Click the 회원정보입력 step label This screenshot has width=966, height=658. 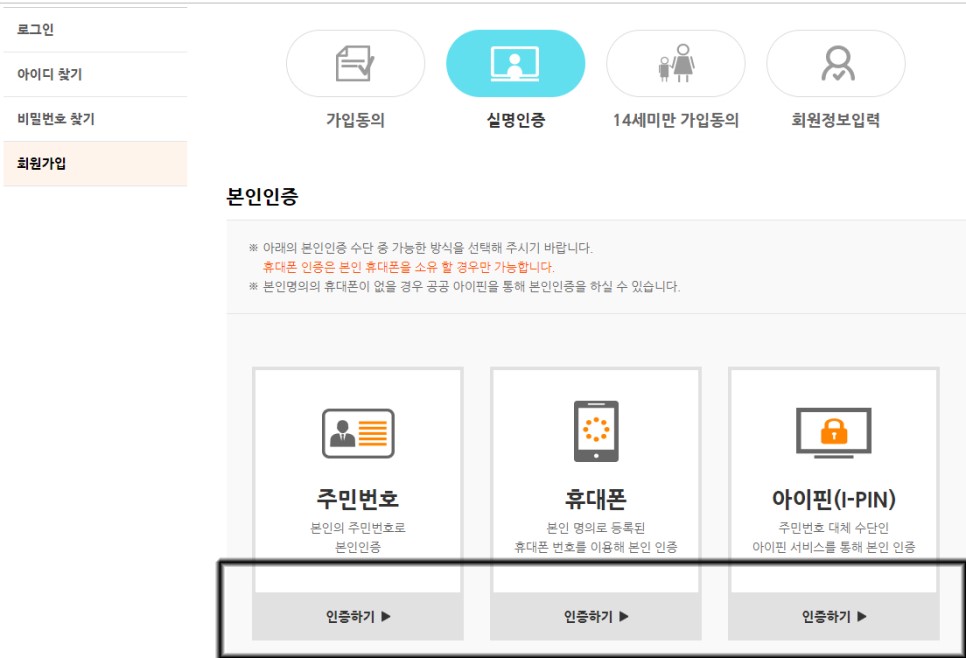(836, 120)
